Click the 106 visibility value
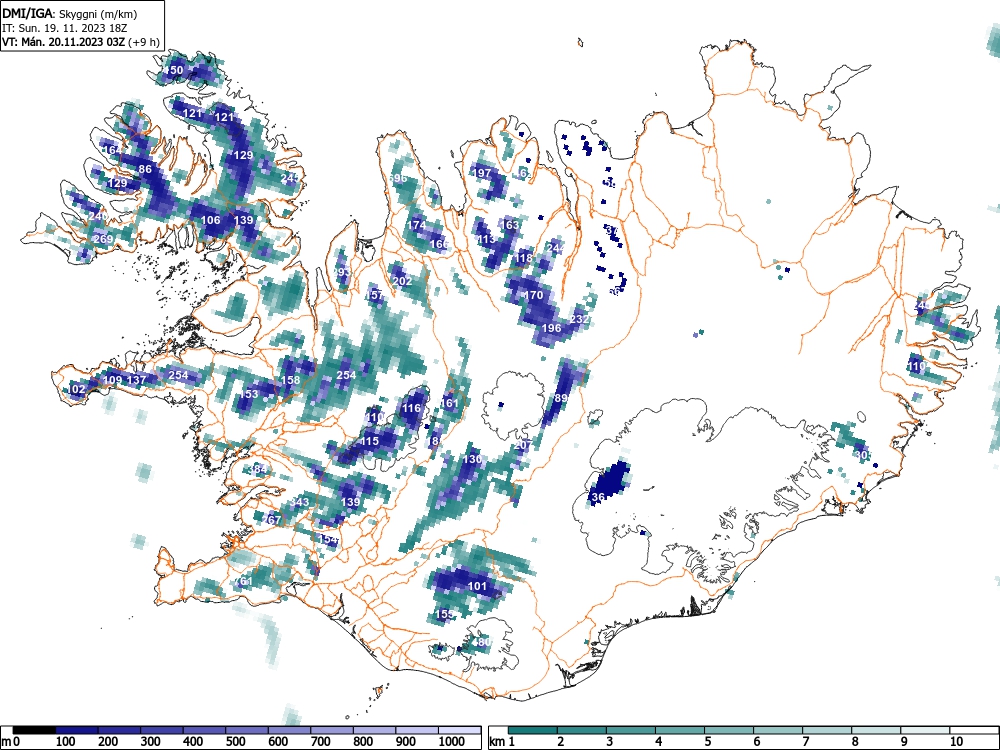1000x750 pixels. coord(210,220)
